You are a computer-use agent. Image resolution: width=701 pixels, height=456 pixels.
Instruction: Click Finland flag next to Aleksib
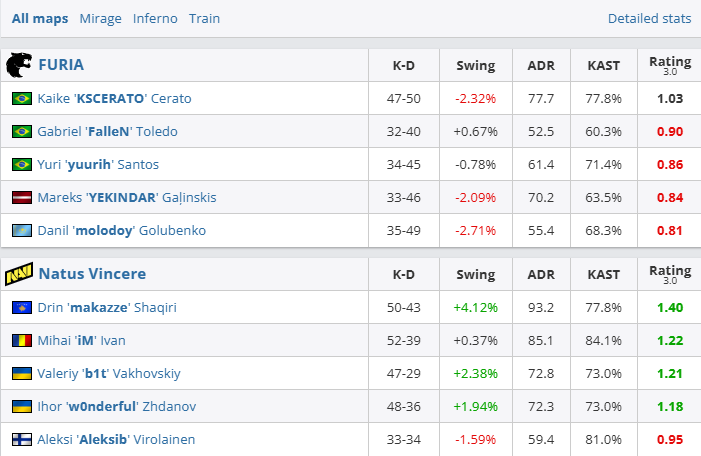coord(21,439)
